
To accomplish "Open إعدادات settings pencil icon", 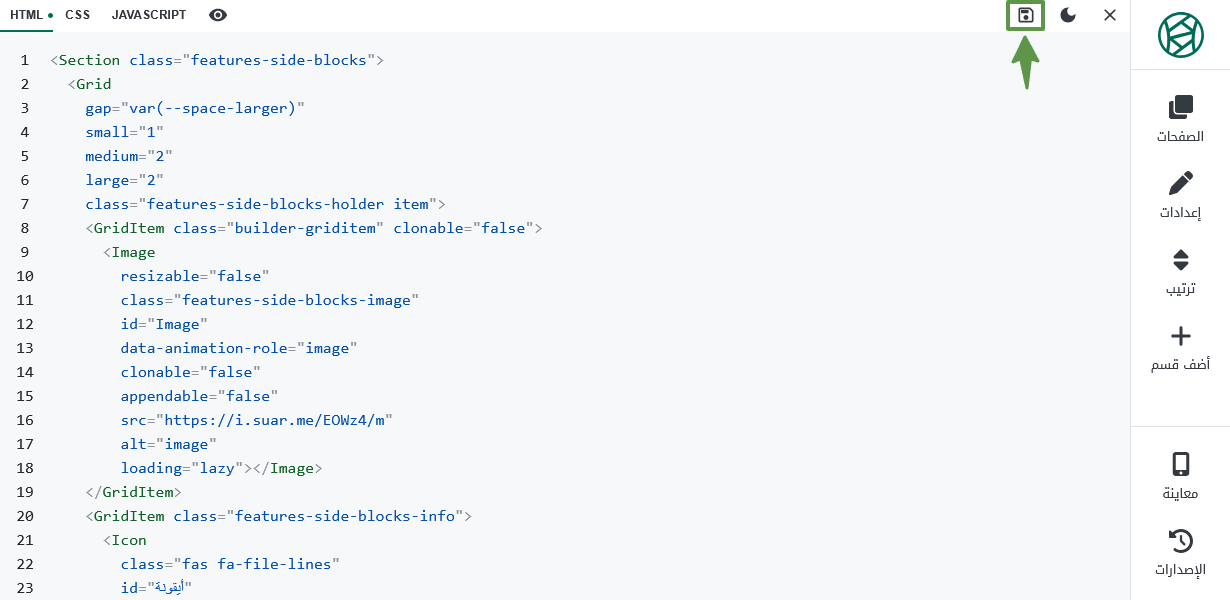I will [x=1181, y=183].
